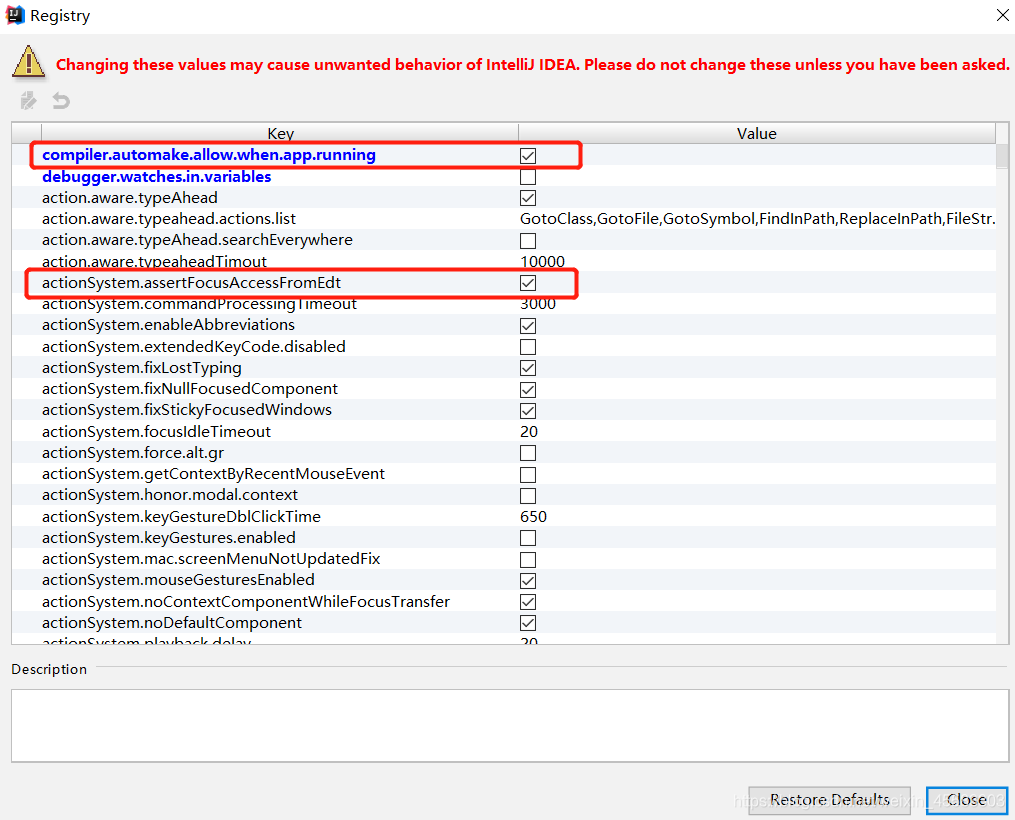The image size is (1015, 820).
Task: Check actionSystem.mac.screenMenuNotUpdatedFix checkbox
Action: [528, 559]
